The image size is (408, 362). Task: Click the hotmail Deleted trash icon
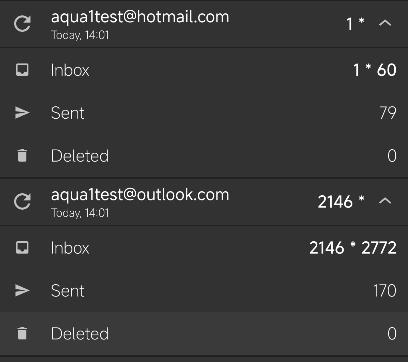point(22,156)
